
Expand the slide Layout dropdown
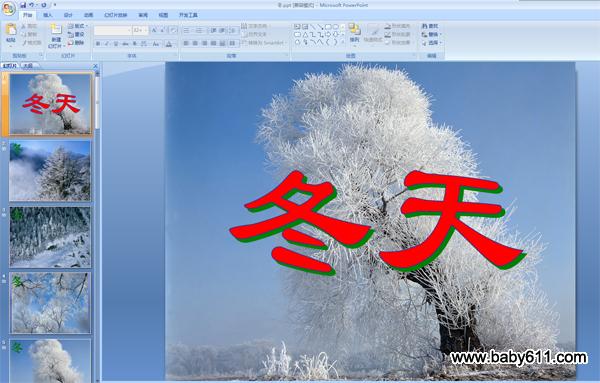coord(78,26)
